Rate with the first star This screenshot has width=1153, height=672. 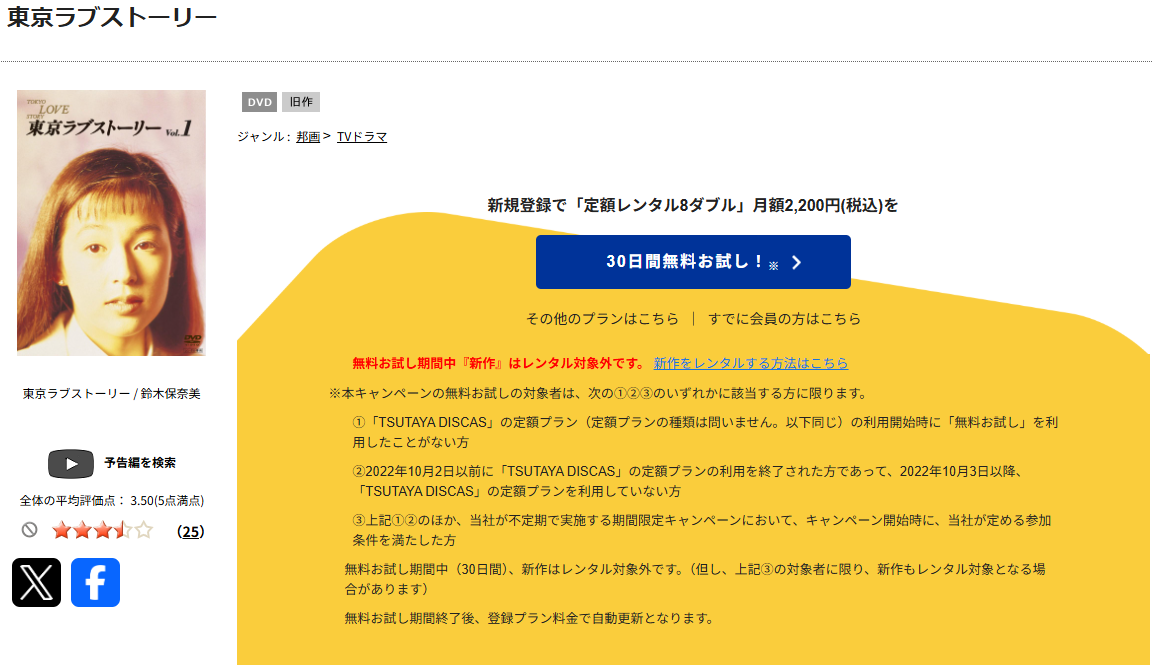point(62,530)
